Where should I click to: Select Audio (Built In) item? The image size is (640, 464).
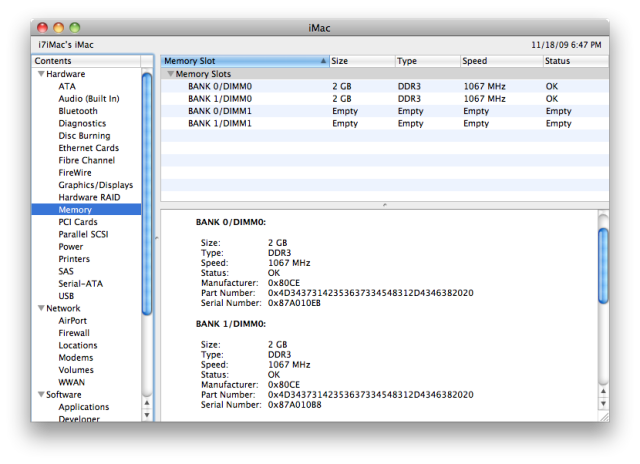pyautogui.click(x=89, y=99)
